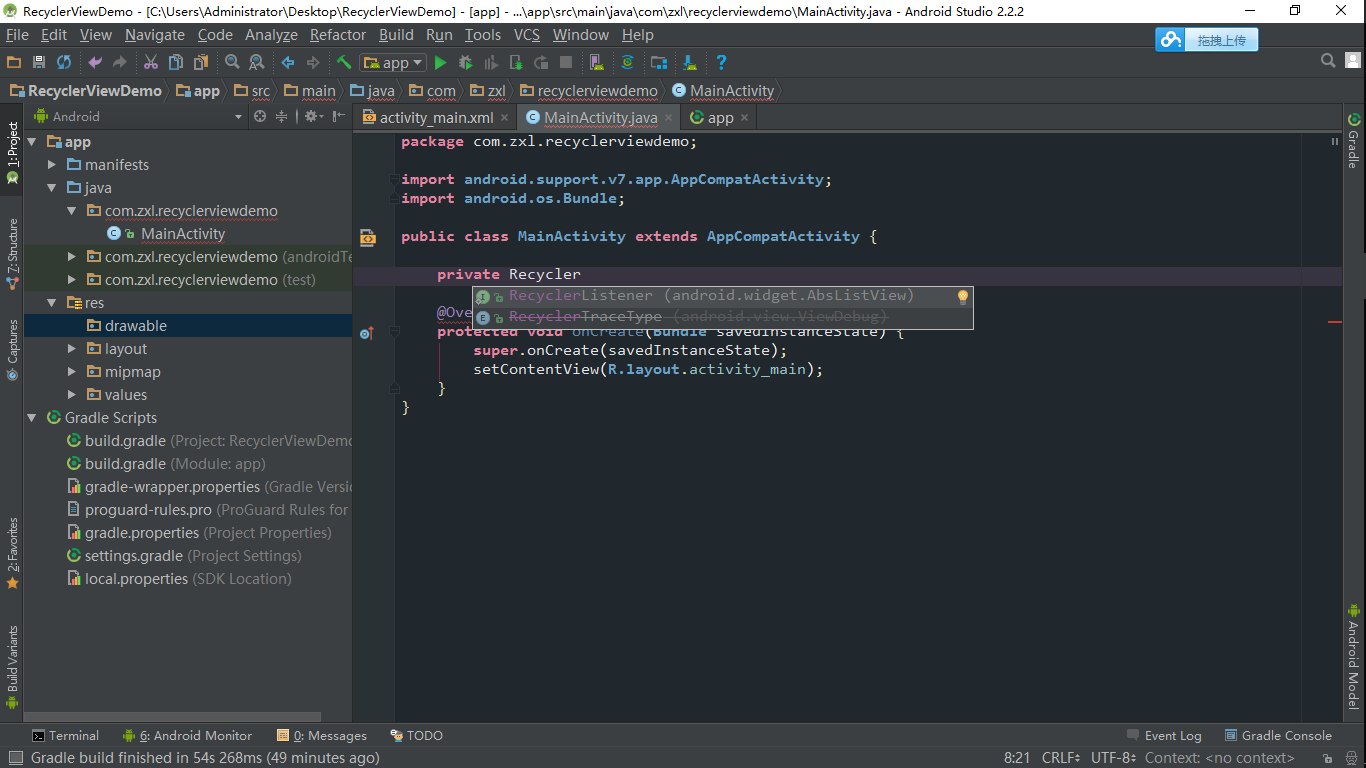Open the 6: Android Monitor tool window
The width and height of the screenshot is (1366, 768).
(x=187, y=736)
